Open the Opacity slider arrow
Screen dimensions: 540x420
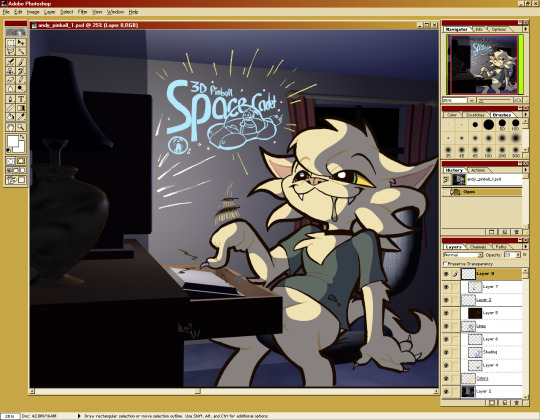pyautogui.click(x=518, y=255)
